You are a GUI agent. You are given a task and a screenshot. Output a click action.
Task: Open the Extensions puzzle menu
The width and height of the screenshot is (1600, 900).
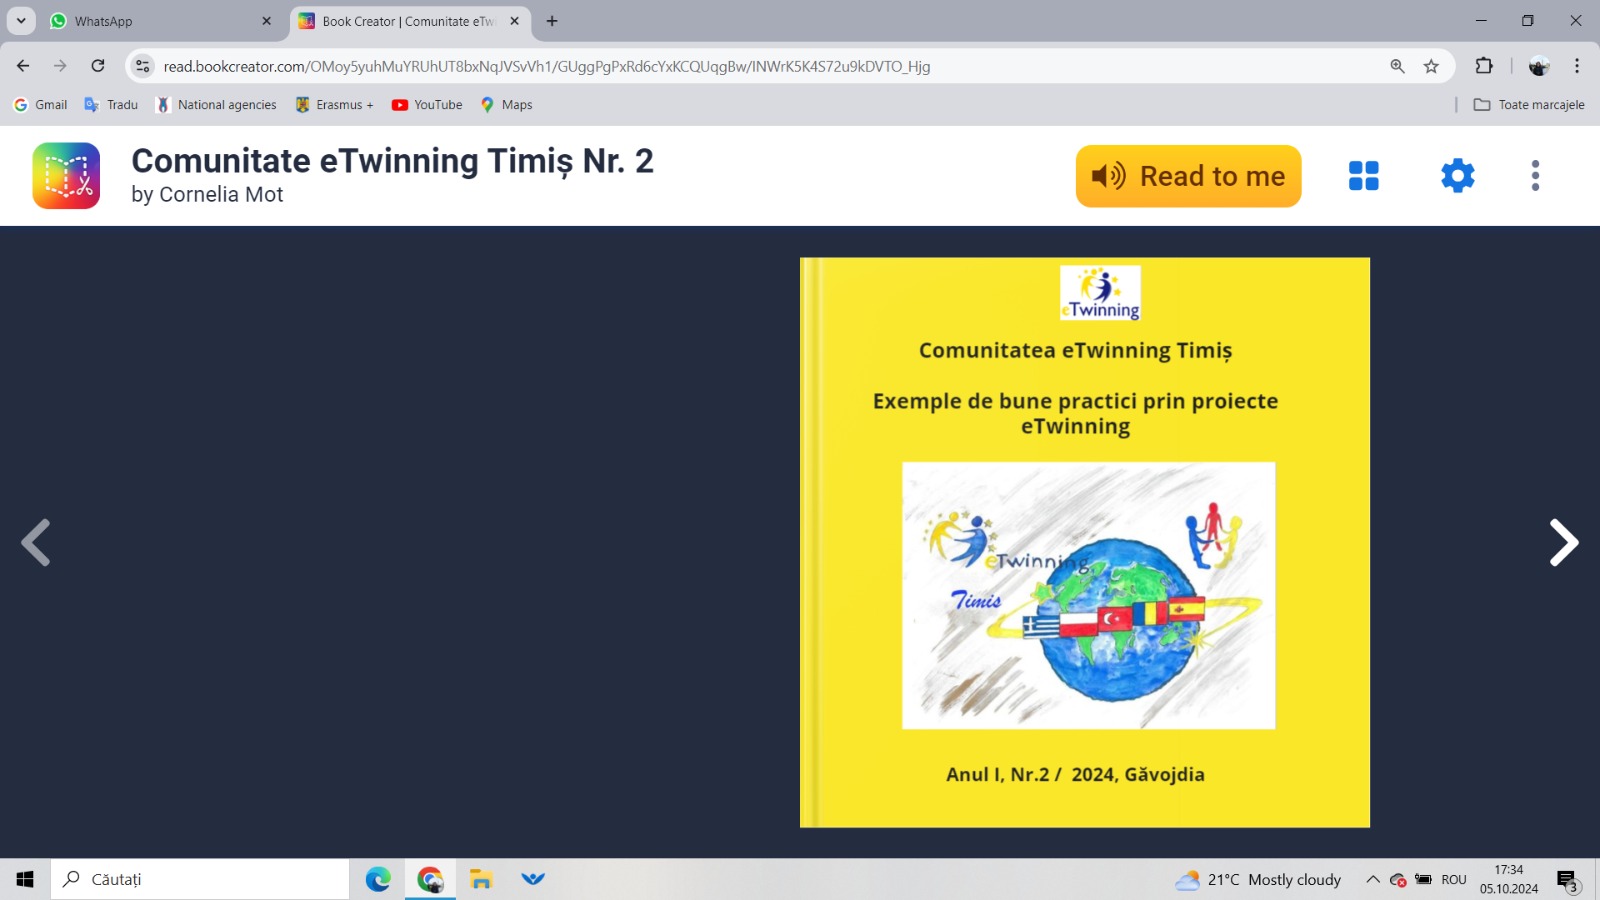click(1484, 66)
